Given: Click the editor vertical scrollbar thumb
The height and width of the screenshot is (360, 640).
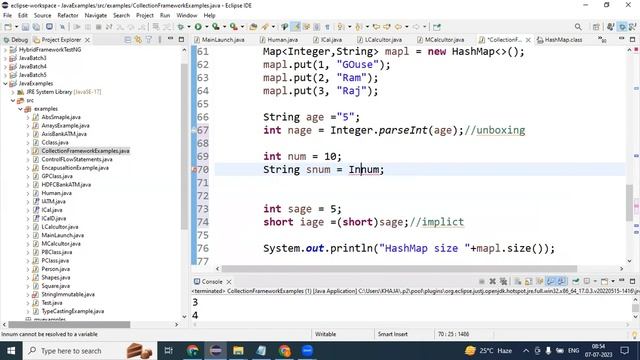Looking at the screenshot, I should [629, 202].
